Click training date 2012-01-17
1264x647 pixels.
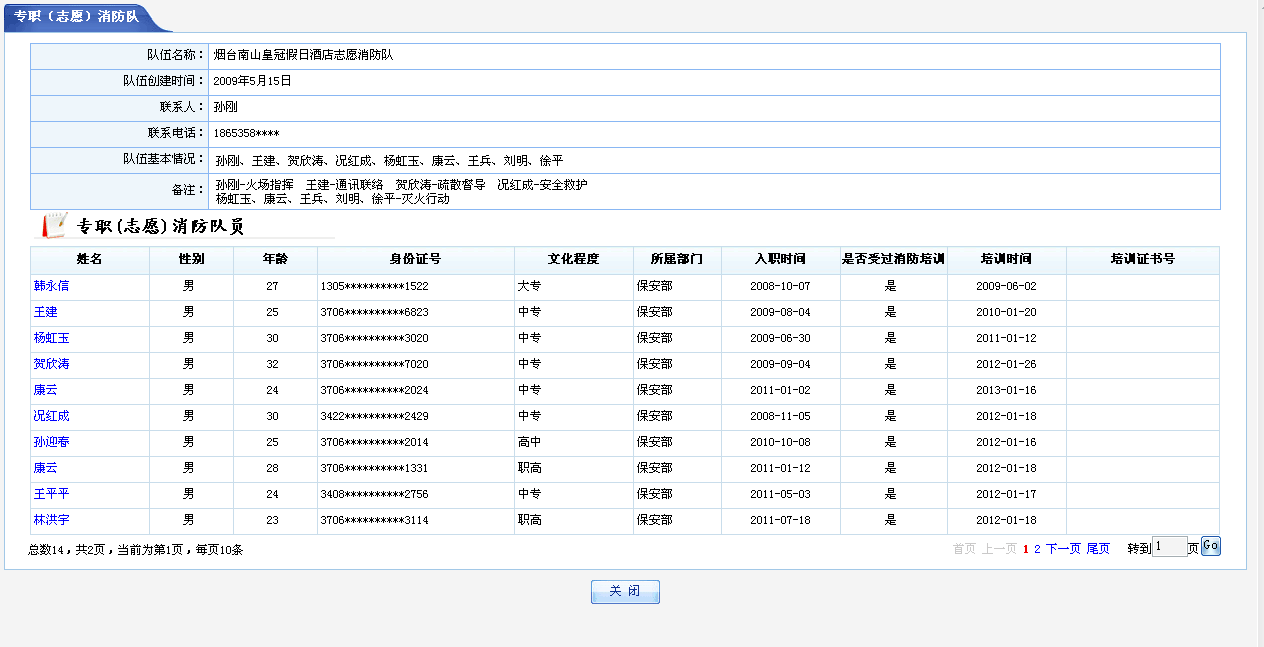pyautogui.click(x=1007, y=494)
